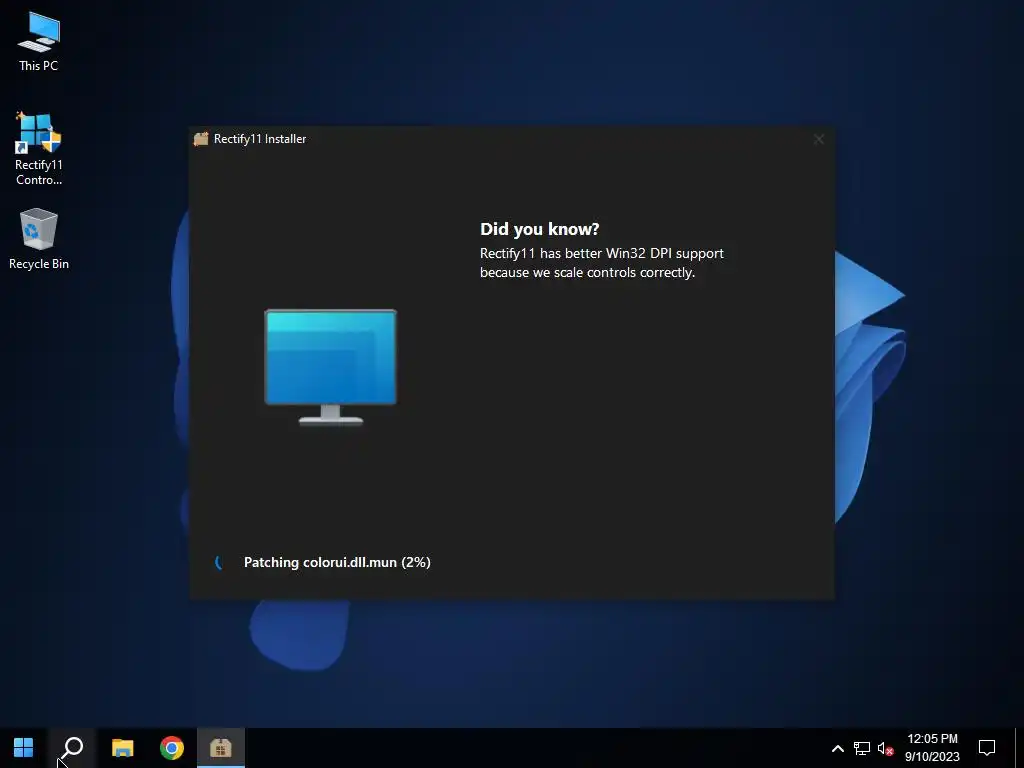Image resolution: width=1024 pixels, height=768 pixels.
Task: Open taskbar Search magnifier
Action: coord(72,748)
